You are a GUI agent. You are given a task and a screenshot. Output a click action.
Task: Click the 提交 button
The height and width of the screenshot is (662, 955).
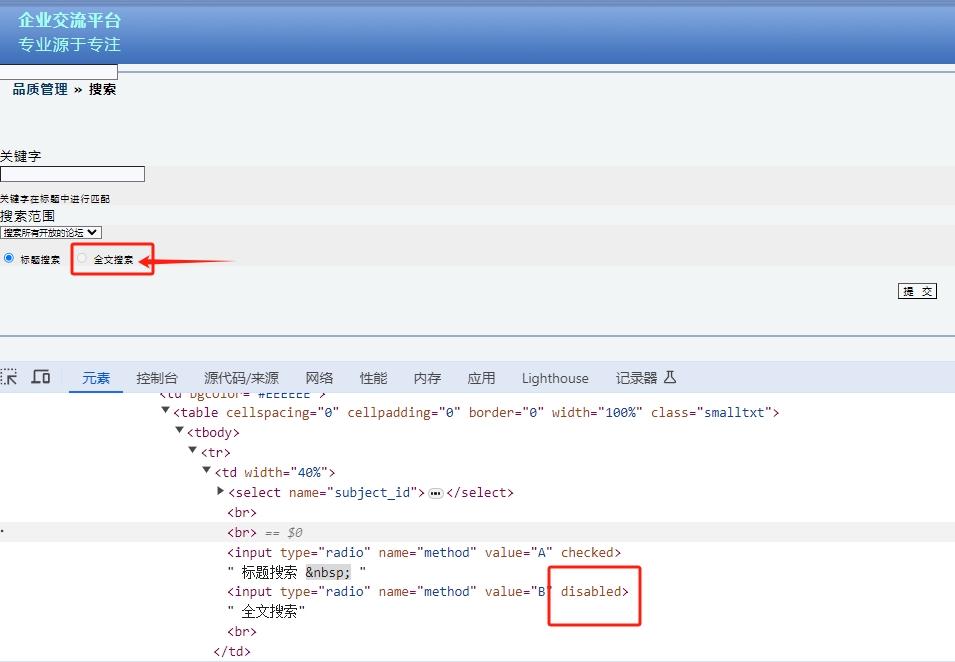tap(917, 291)
